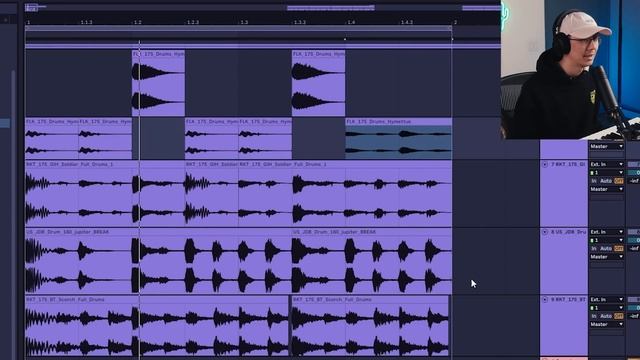Select the loop brace below the ruler
The height and width of the screenshot is (360, 640).
tap(238, 28)
